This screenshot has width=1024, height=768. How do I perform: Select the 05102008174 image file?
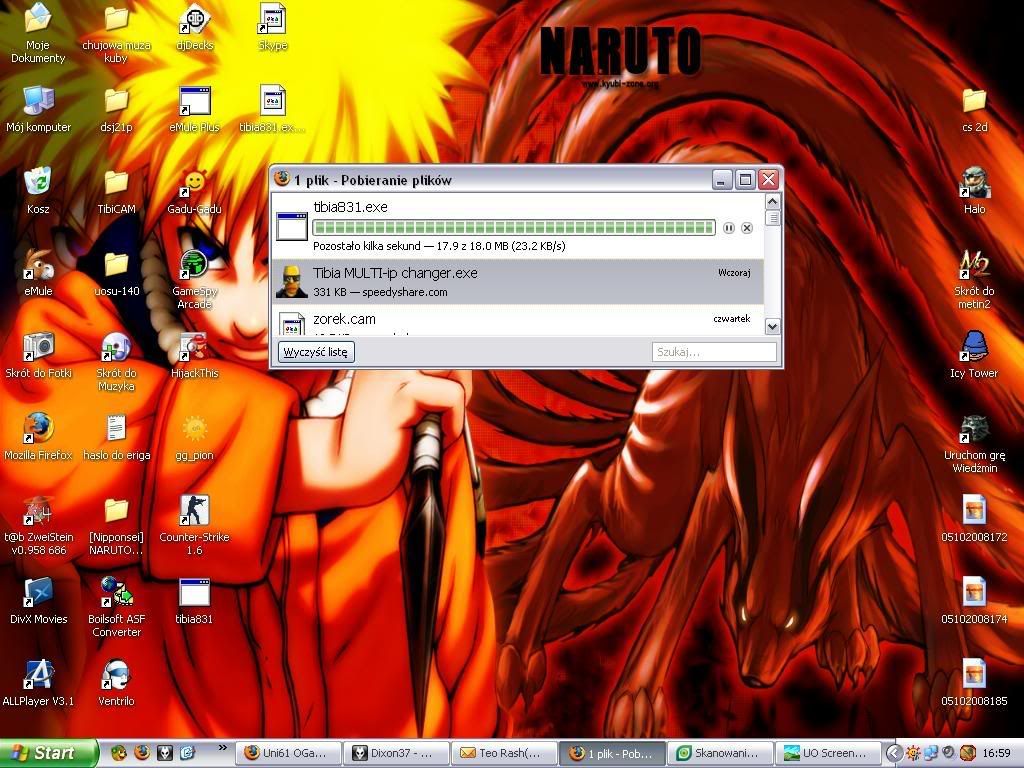tap(974, 601)
